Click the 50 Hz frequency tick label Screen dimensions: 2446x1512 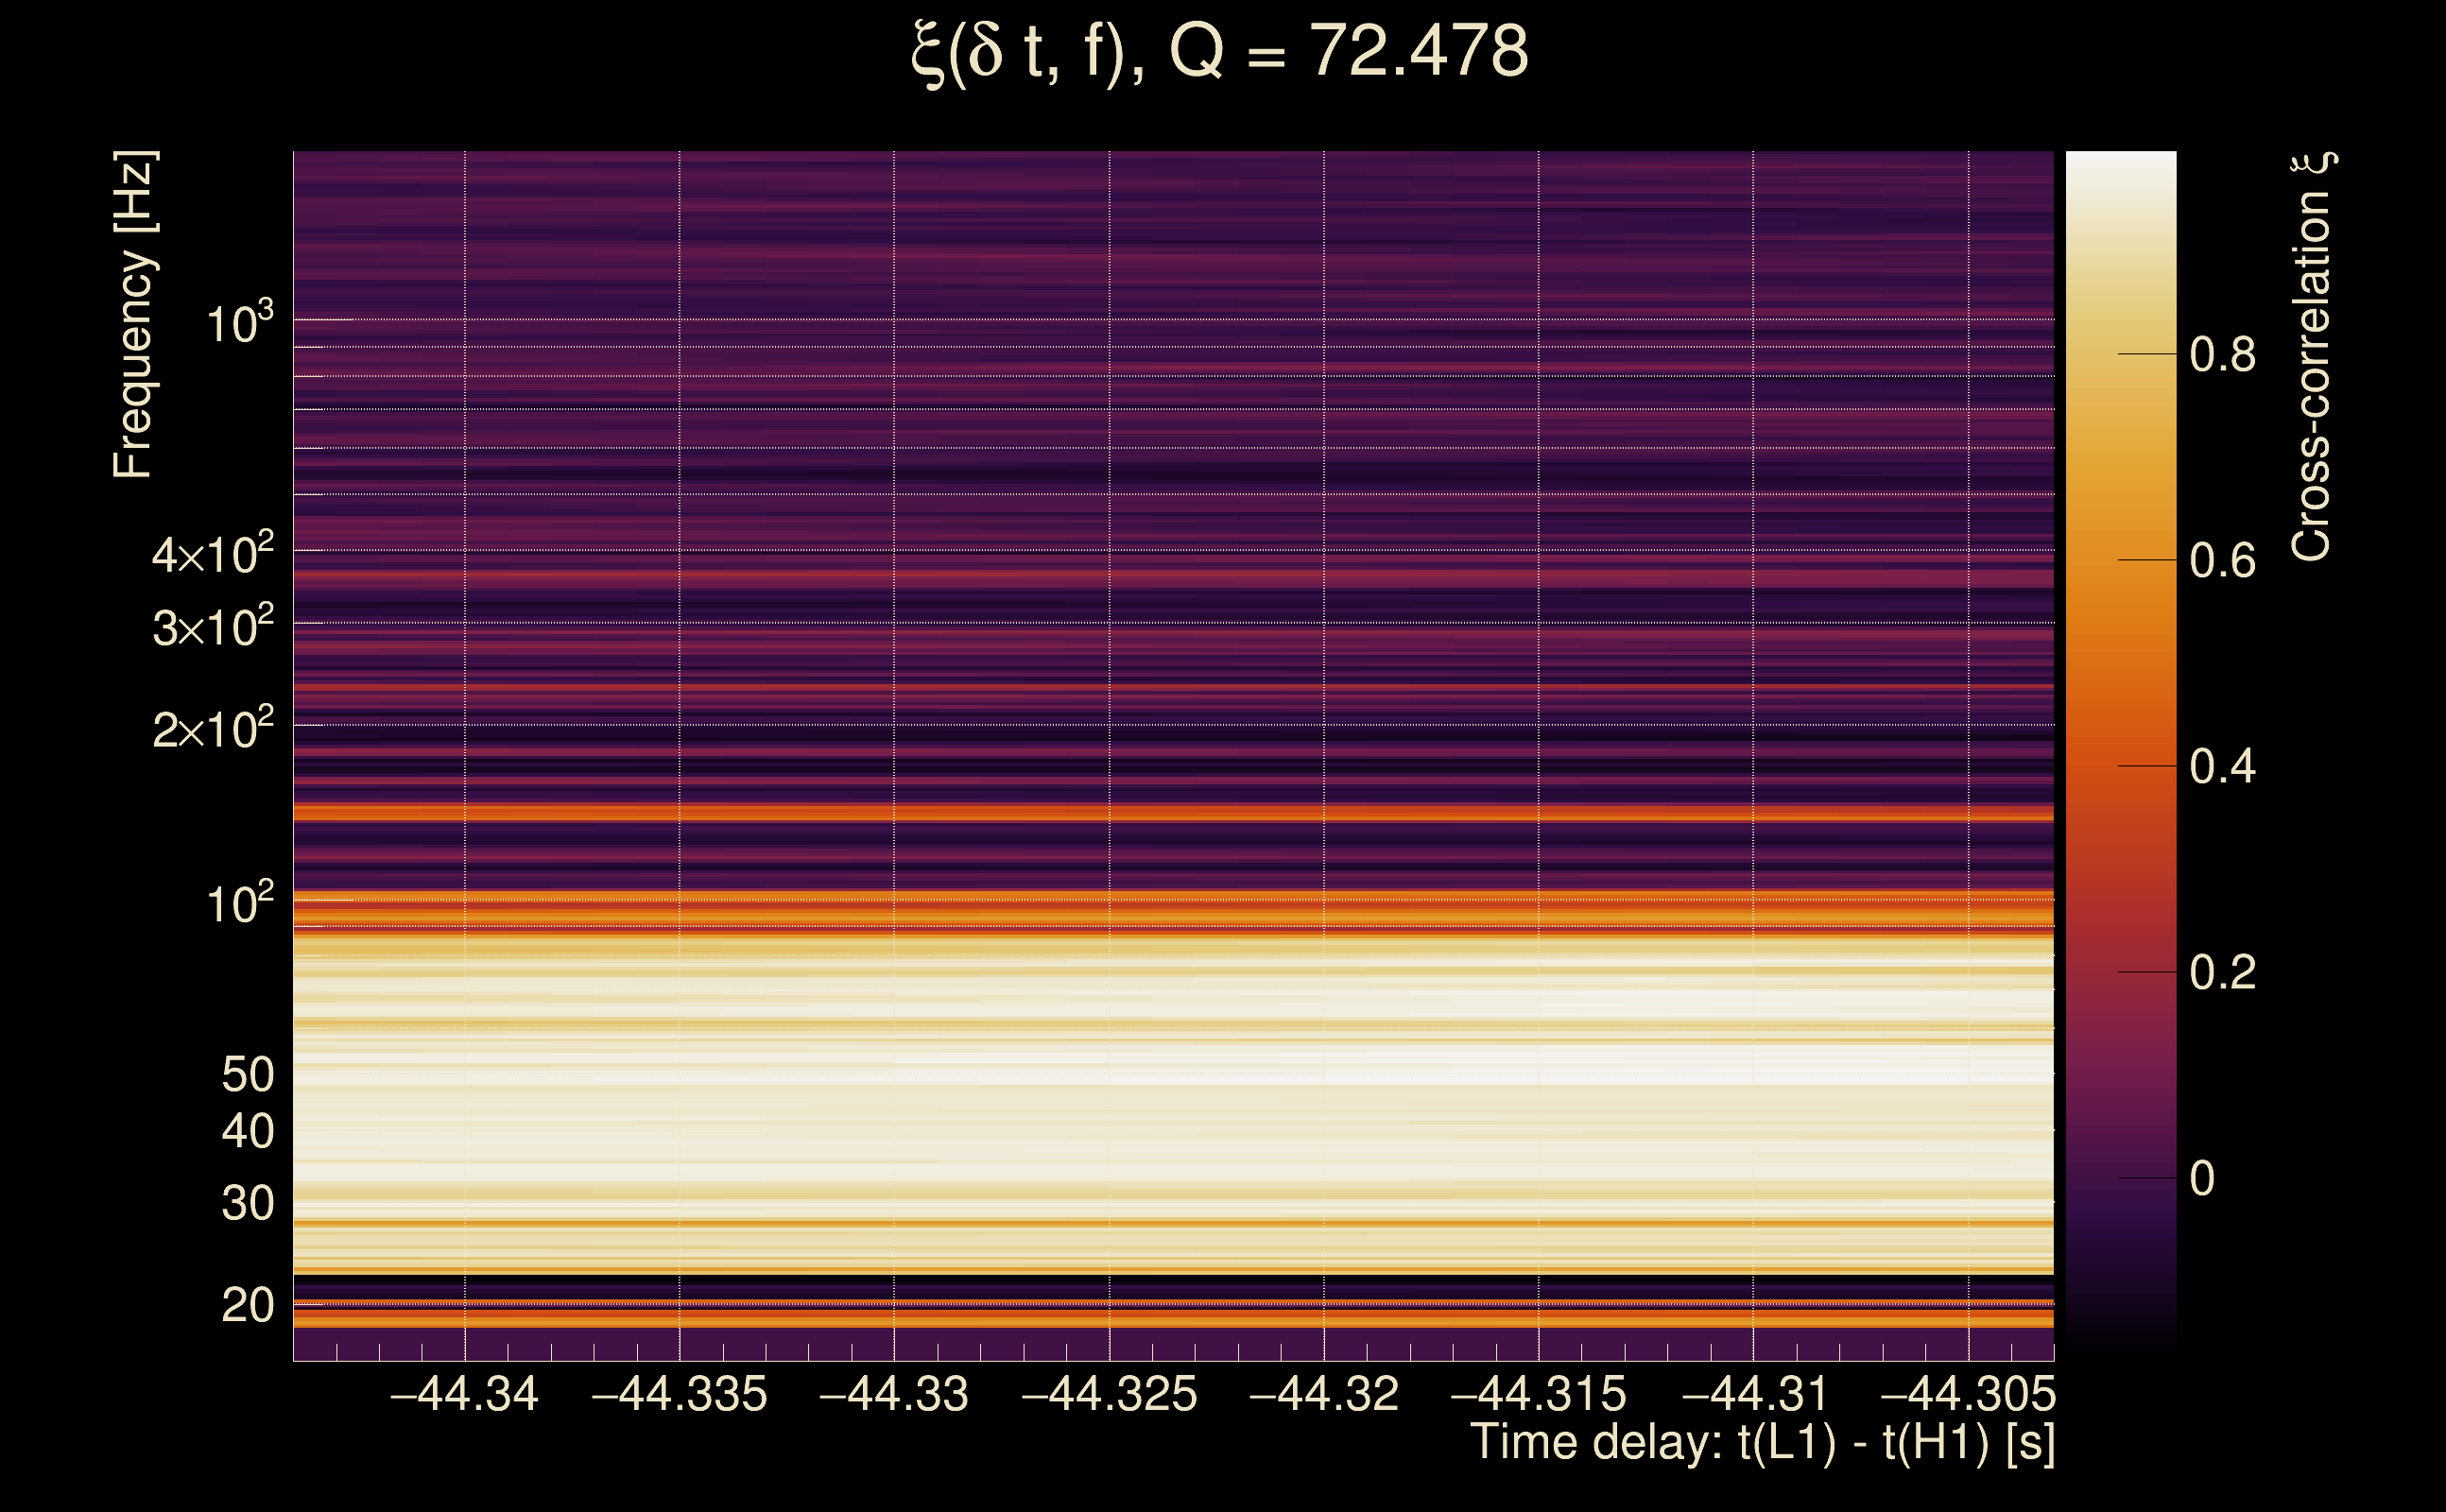247,1075
